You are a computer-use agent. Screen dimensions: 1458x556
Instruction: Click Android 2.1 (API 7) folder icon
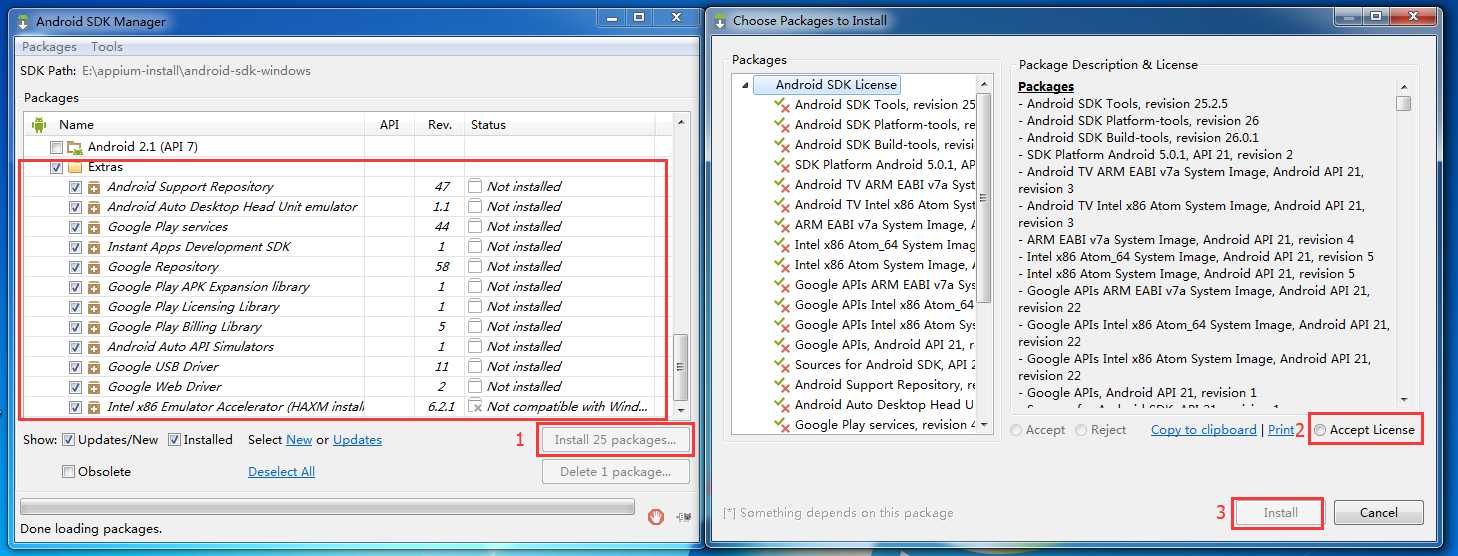pyautogui.click(x=75, y=147)
